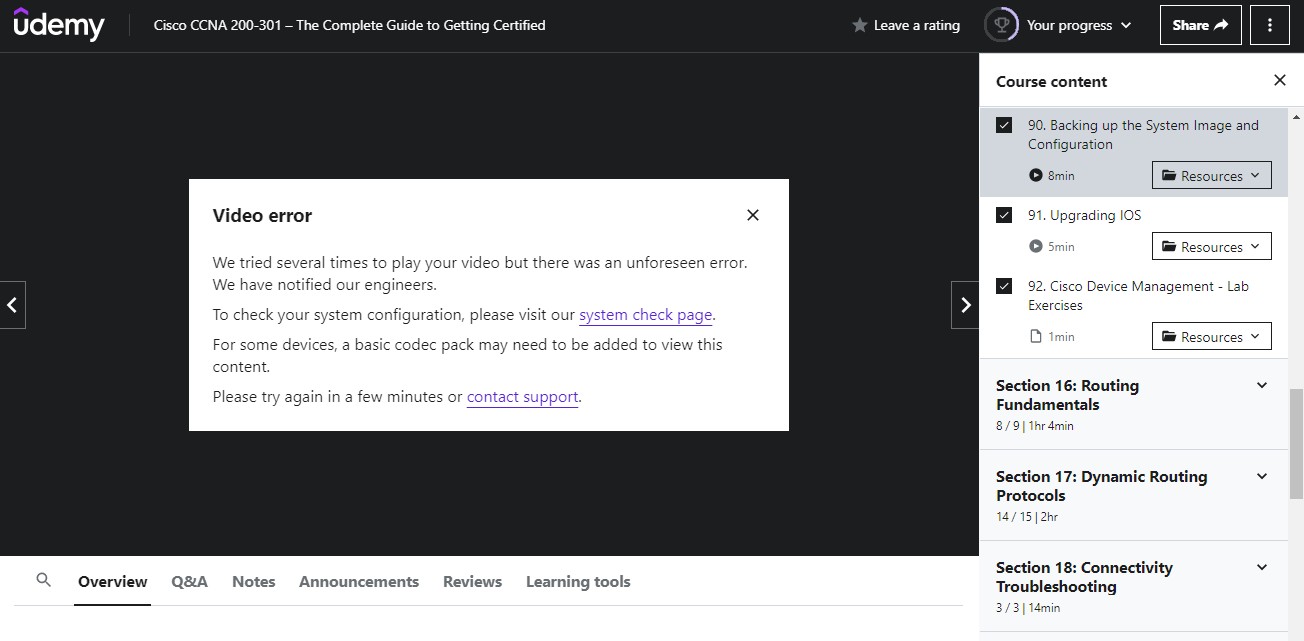Switch to the Overview tab

click(x=113, y=581)
